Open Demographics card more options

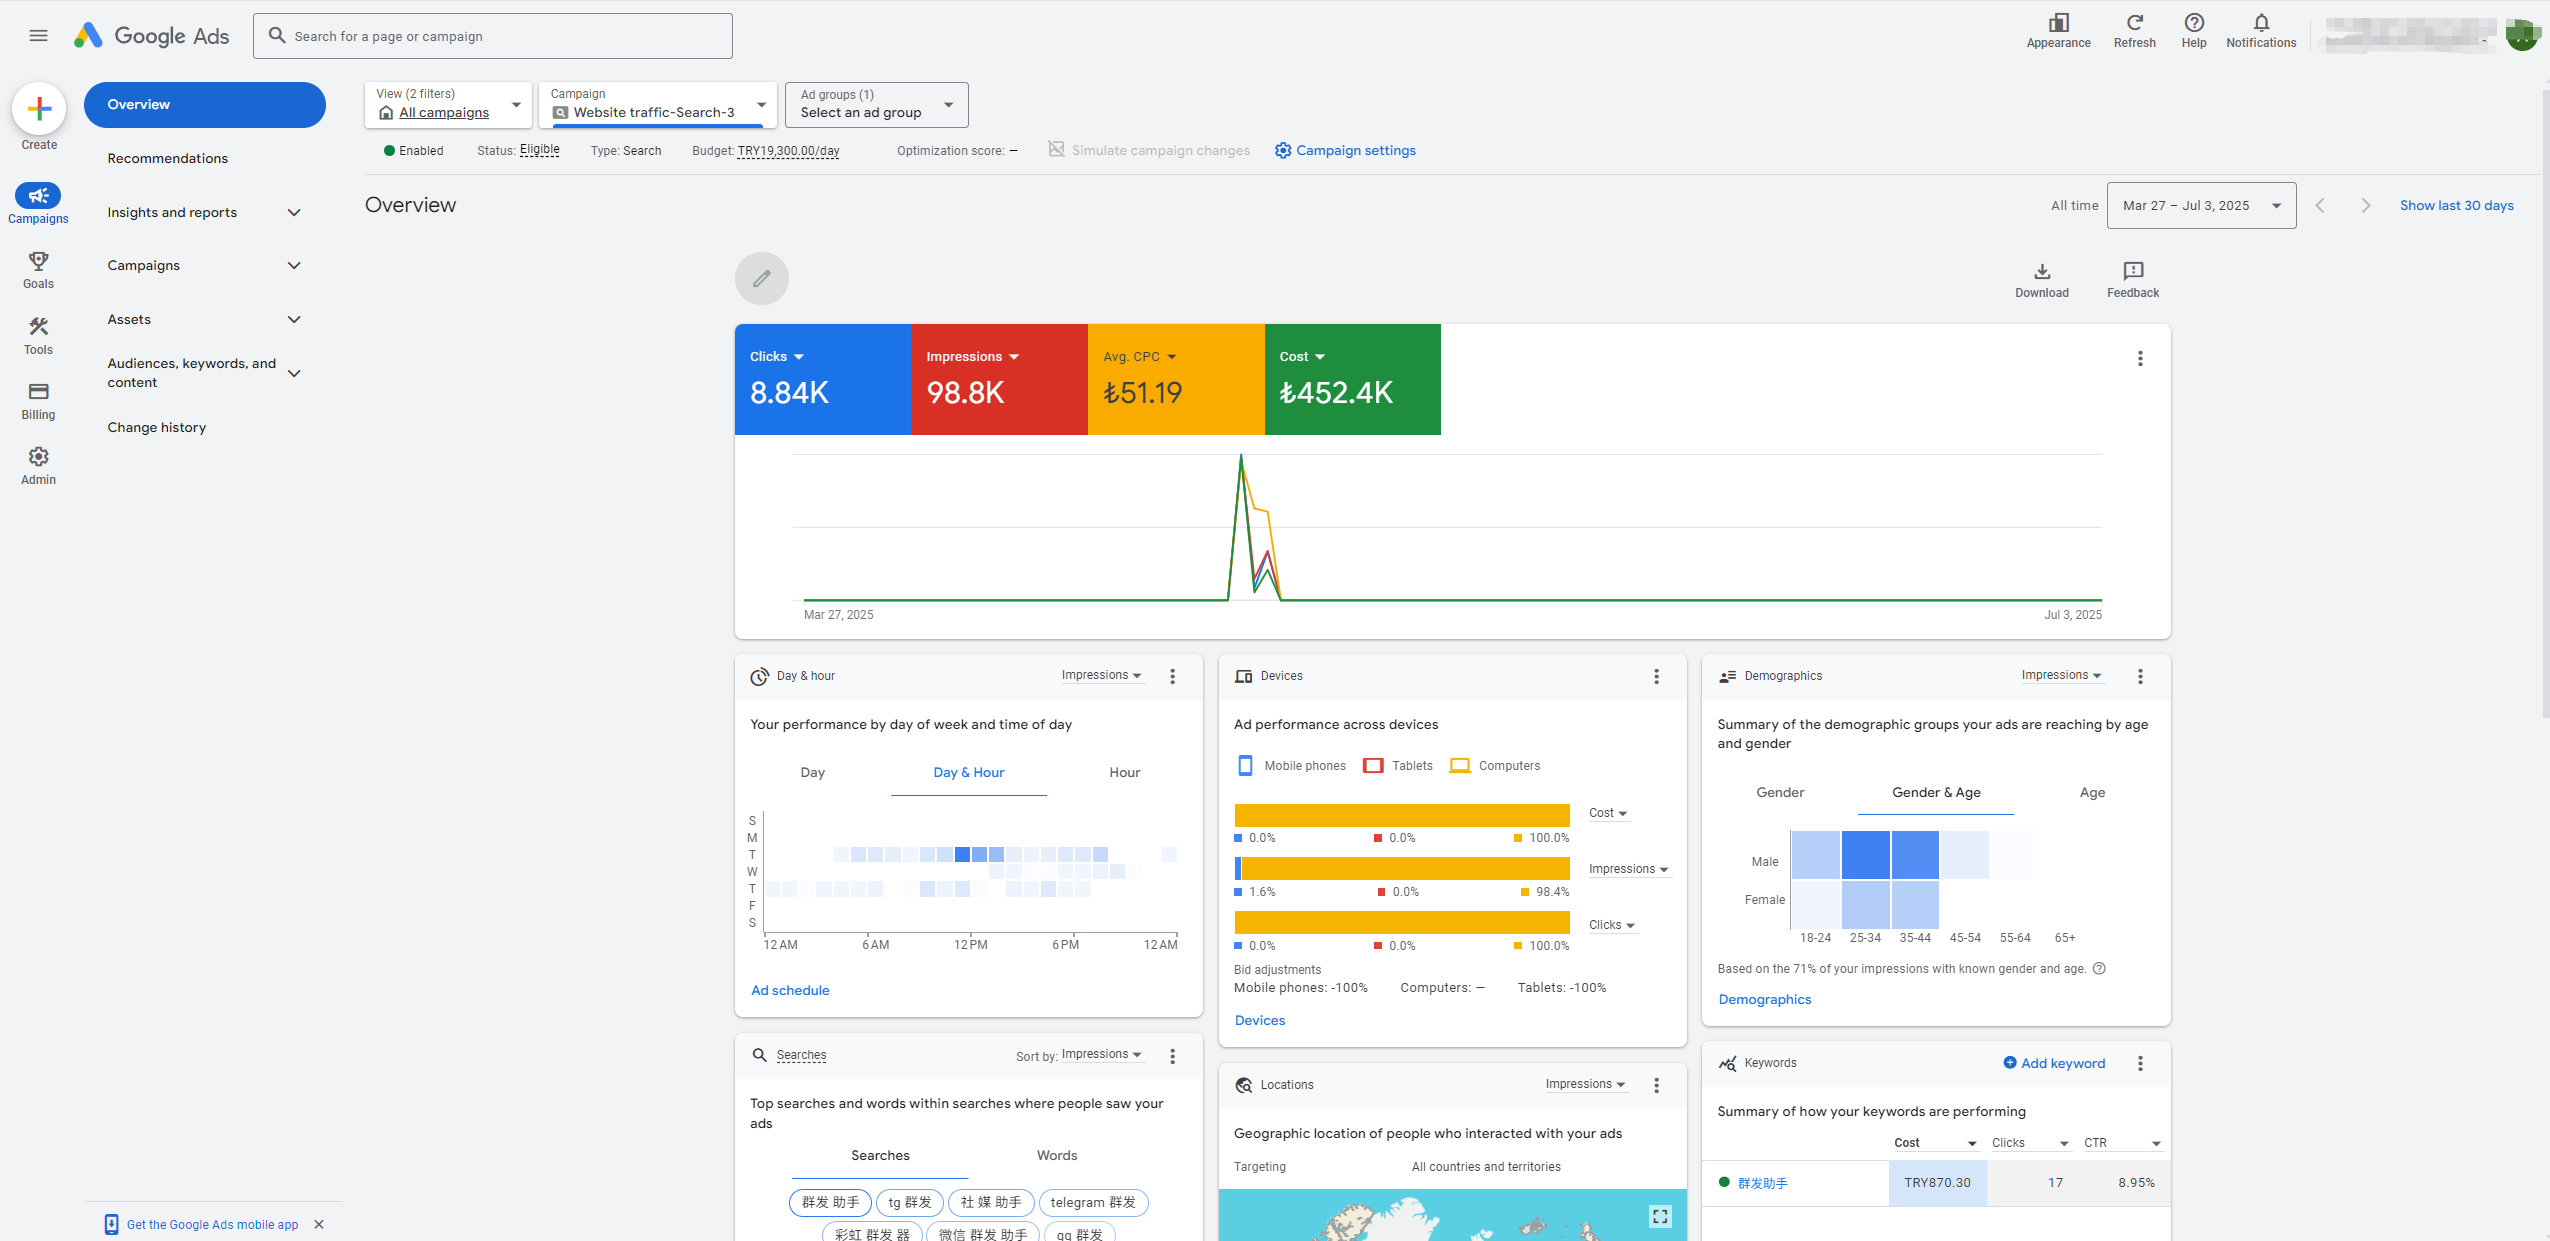pyautogui.click(x=2140, y=676)
